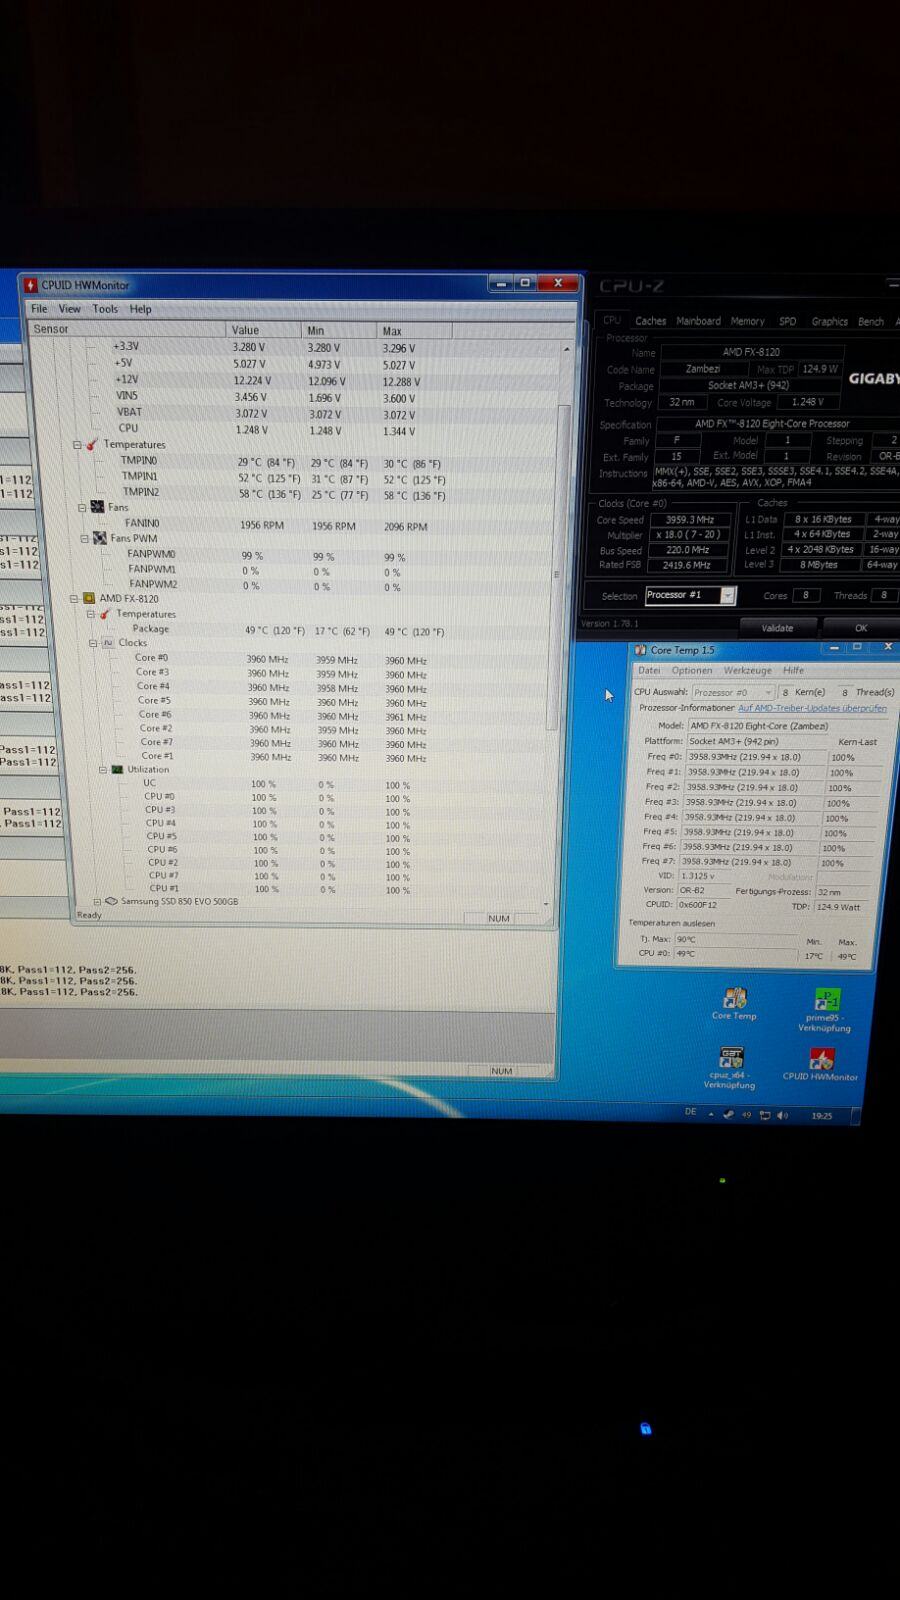Collapse the Fans node
The width and height of the screenshot is (900, 1600).
tap(83, 507)
